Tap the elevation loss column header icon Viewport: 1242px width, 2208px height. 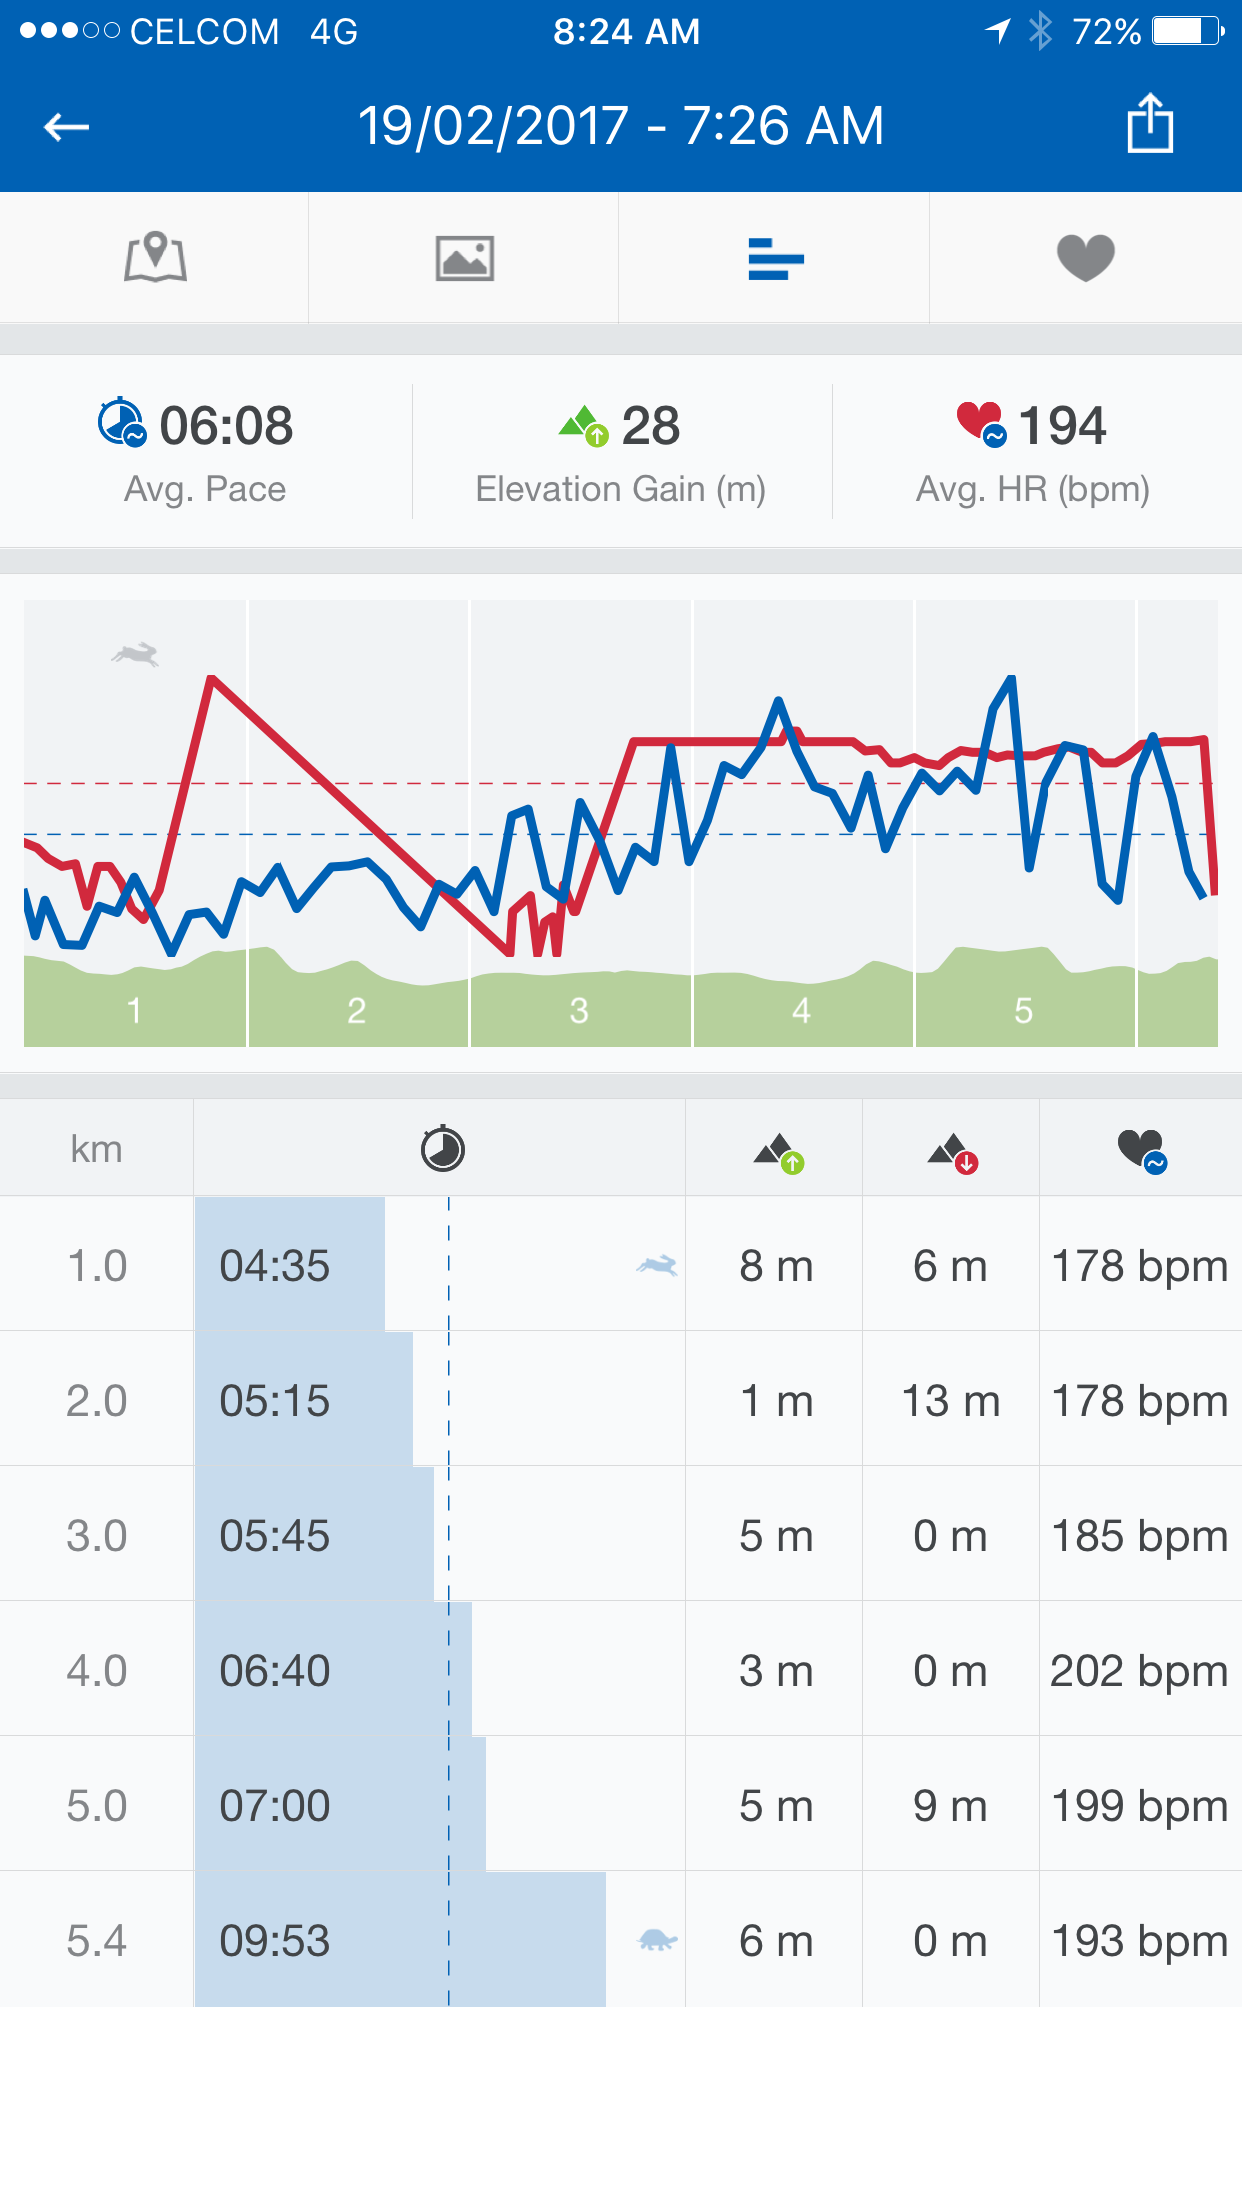click(952, 1152)
